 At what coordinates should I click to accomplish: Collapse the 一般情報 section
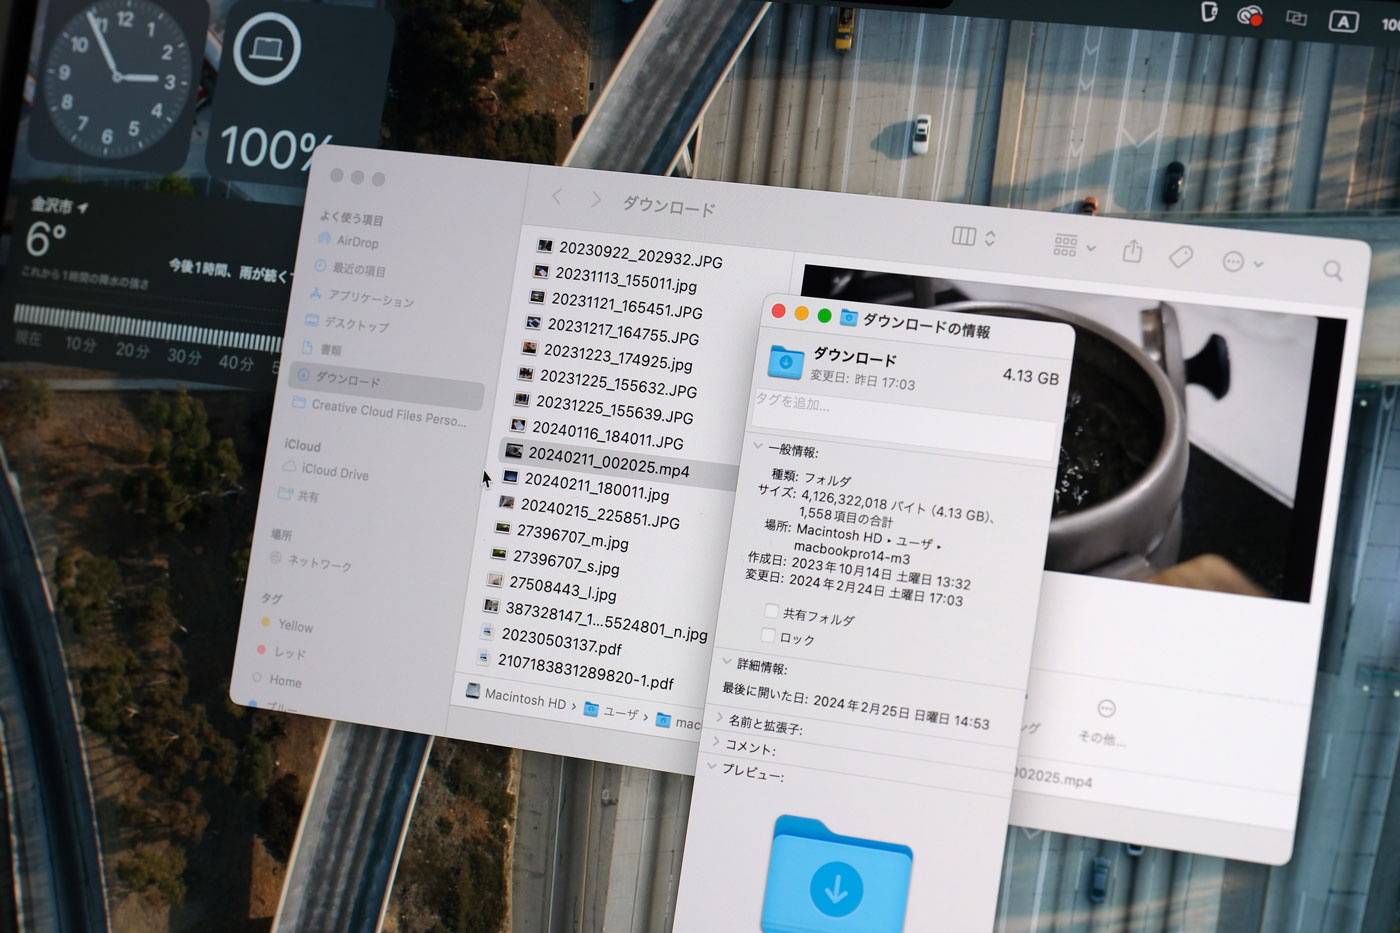pos(758,446)
